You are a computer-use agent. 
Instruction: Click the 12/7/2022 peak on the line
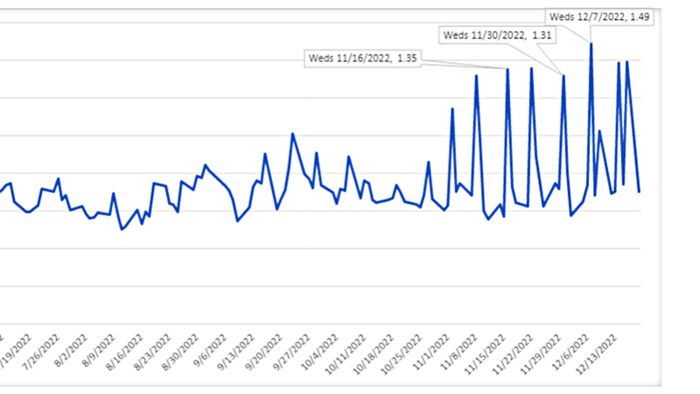592,44
